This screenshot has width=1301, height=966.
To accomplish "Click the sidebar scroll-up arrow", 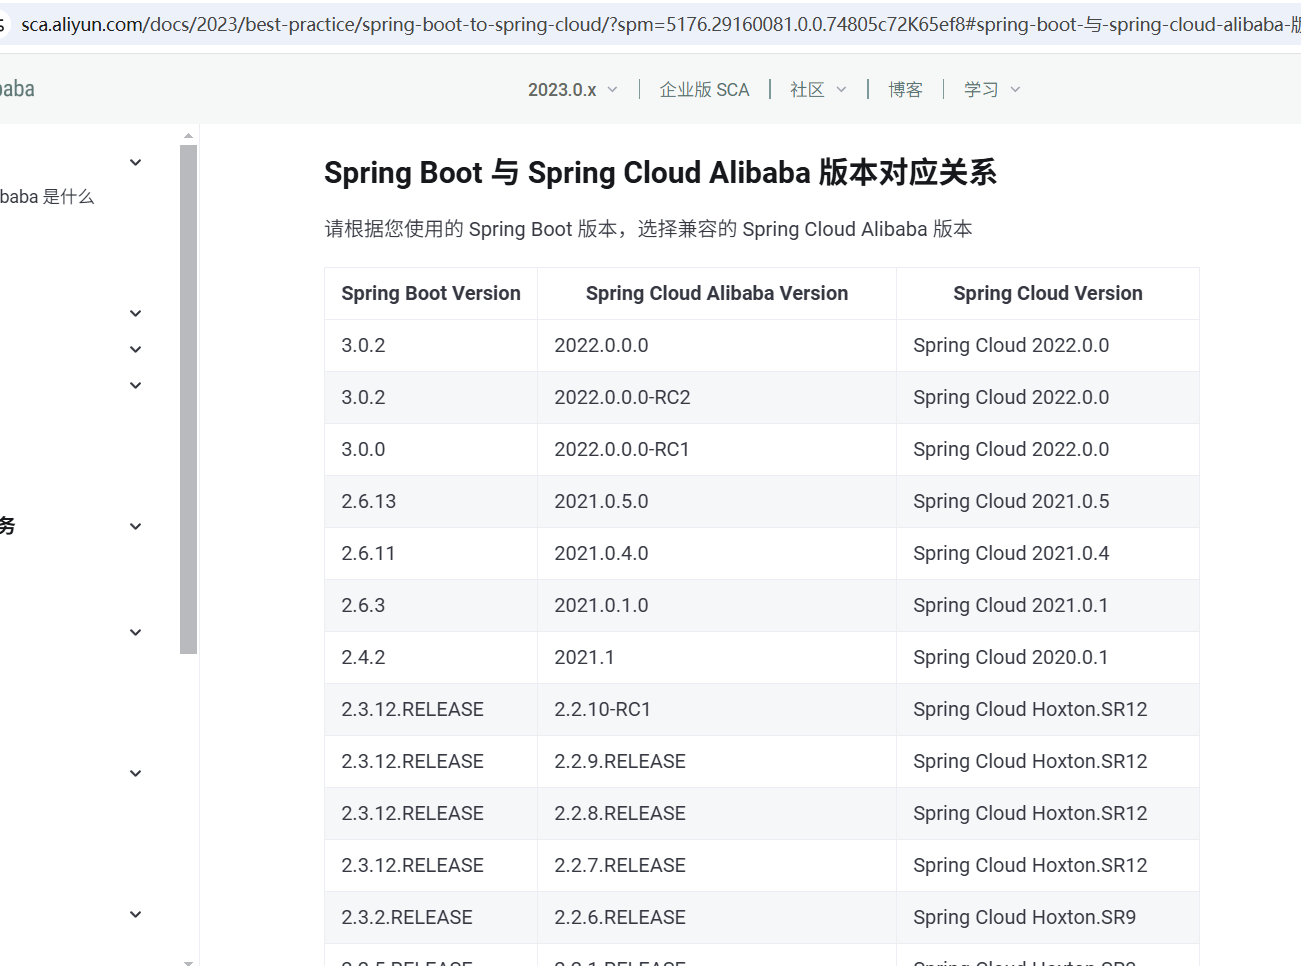I will pos(188,135).
